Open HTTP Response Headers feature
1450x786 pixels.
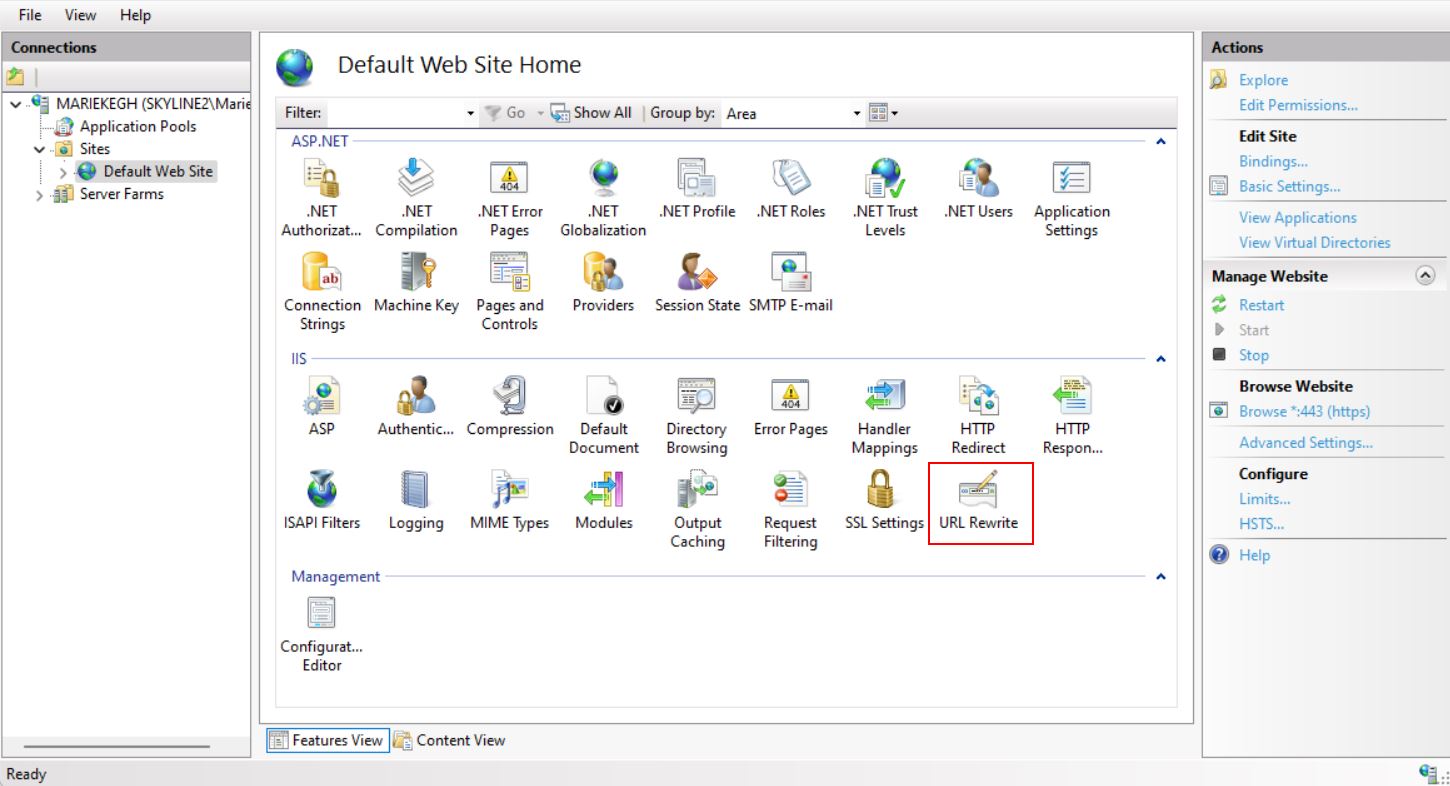(1072, 416)
